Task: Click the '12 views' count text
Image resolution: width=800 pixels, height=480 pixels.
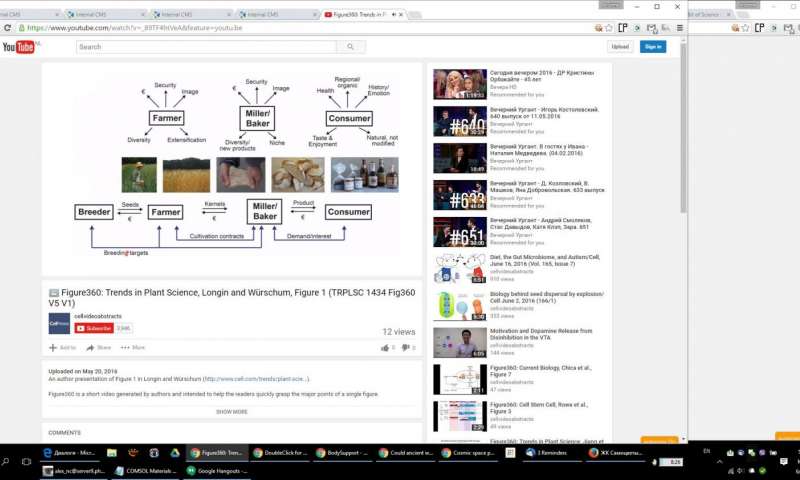Action: 399,332
